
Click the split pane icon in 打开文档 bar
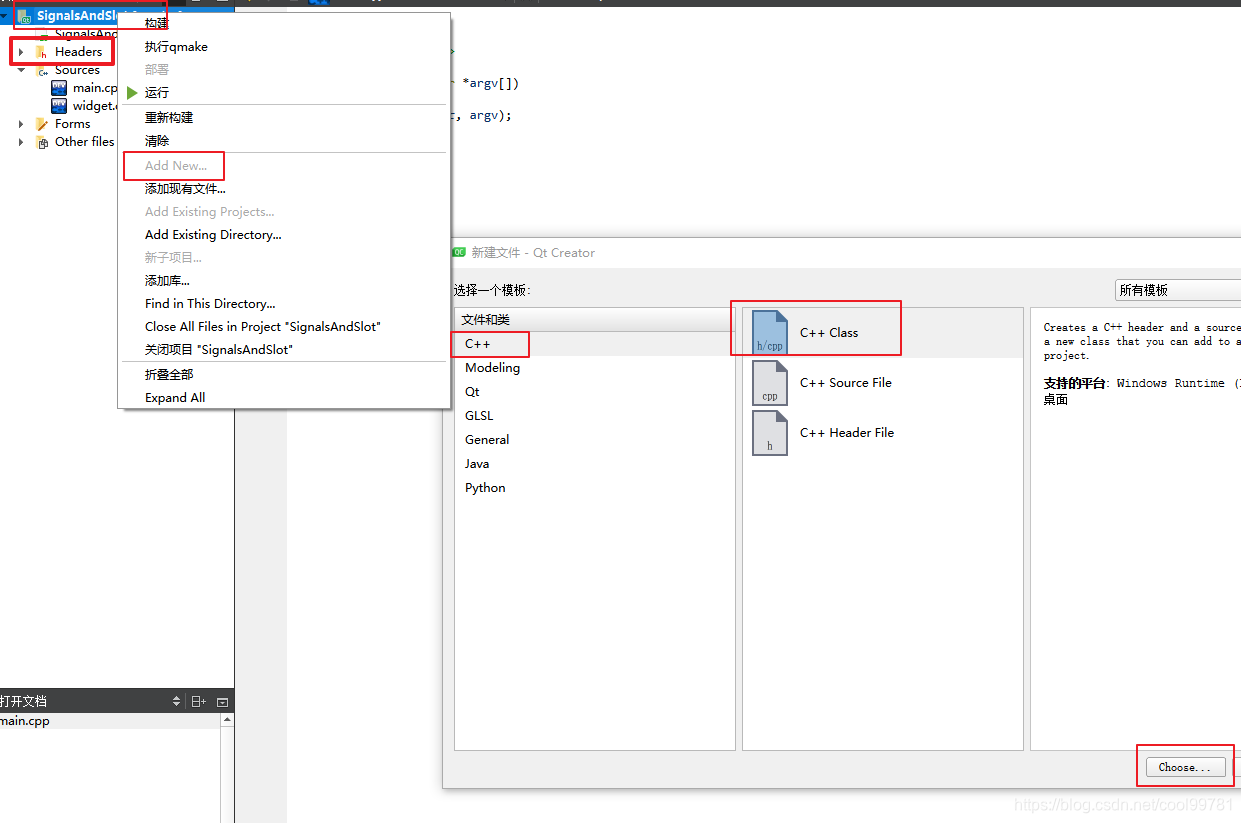point(198,702)
